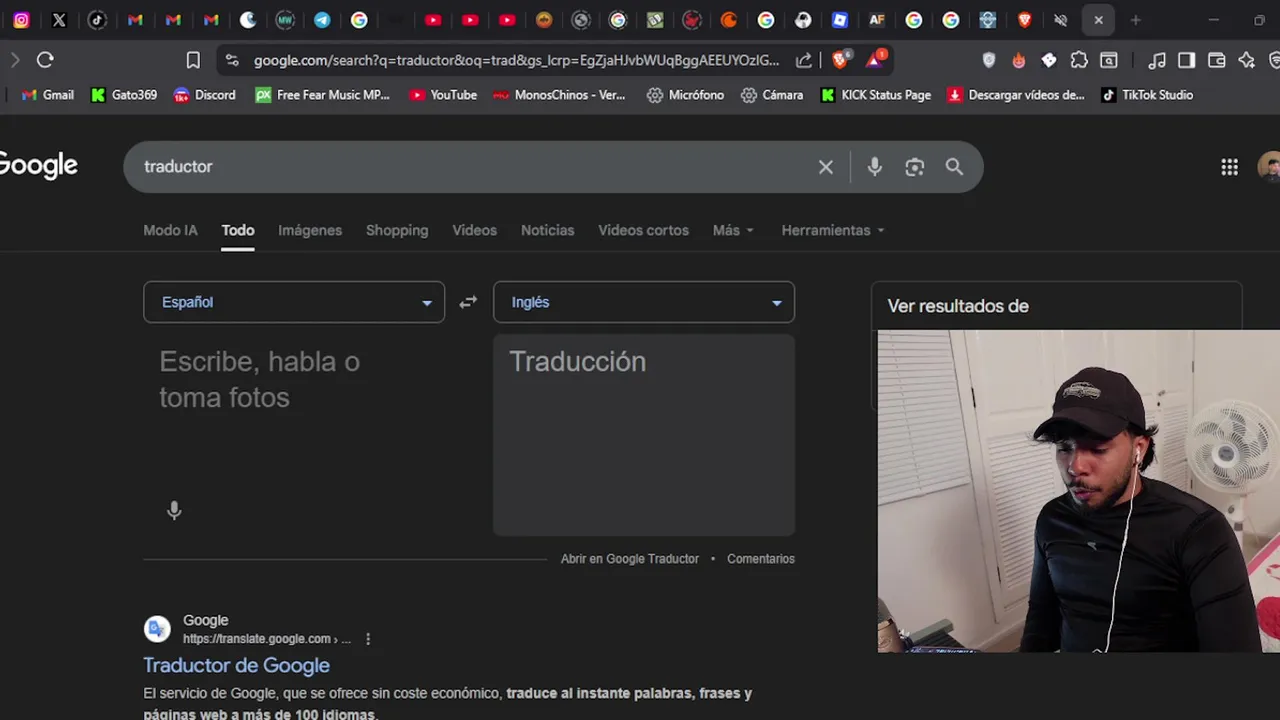This screenshot has height=720, width=1280.
Task: Switch to the X (Twitter) browser tab
Action: (59, 20)
